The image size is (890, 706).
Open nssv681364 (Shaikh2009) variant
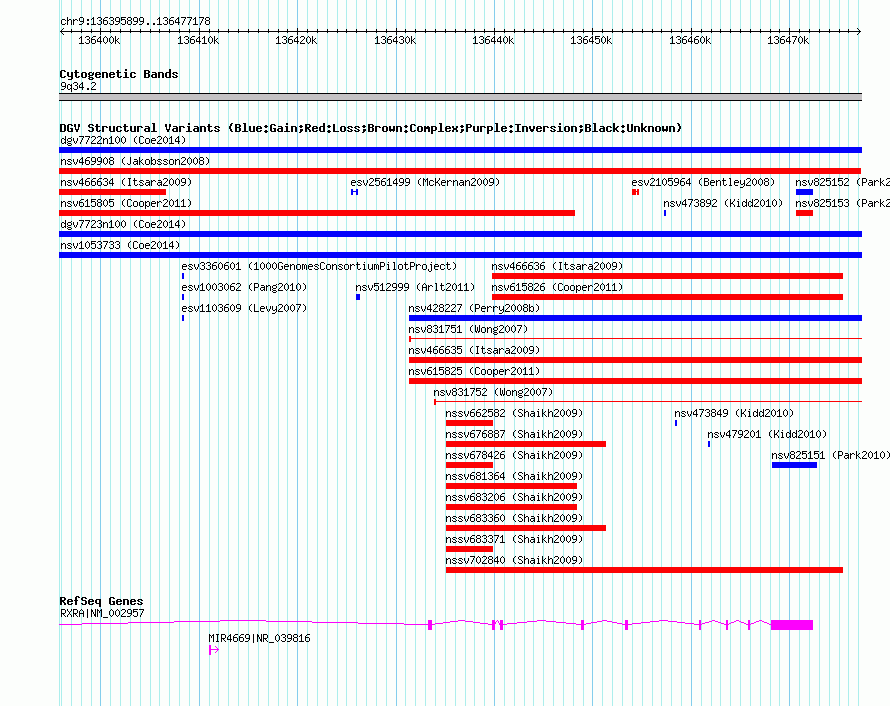click(x=514, y=476)
